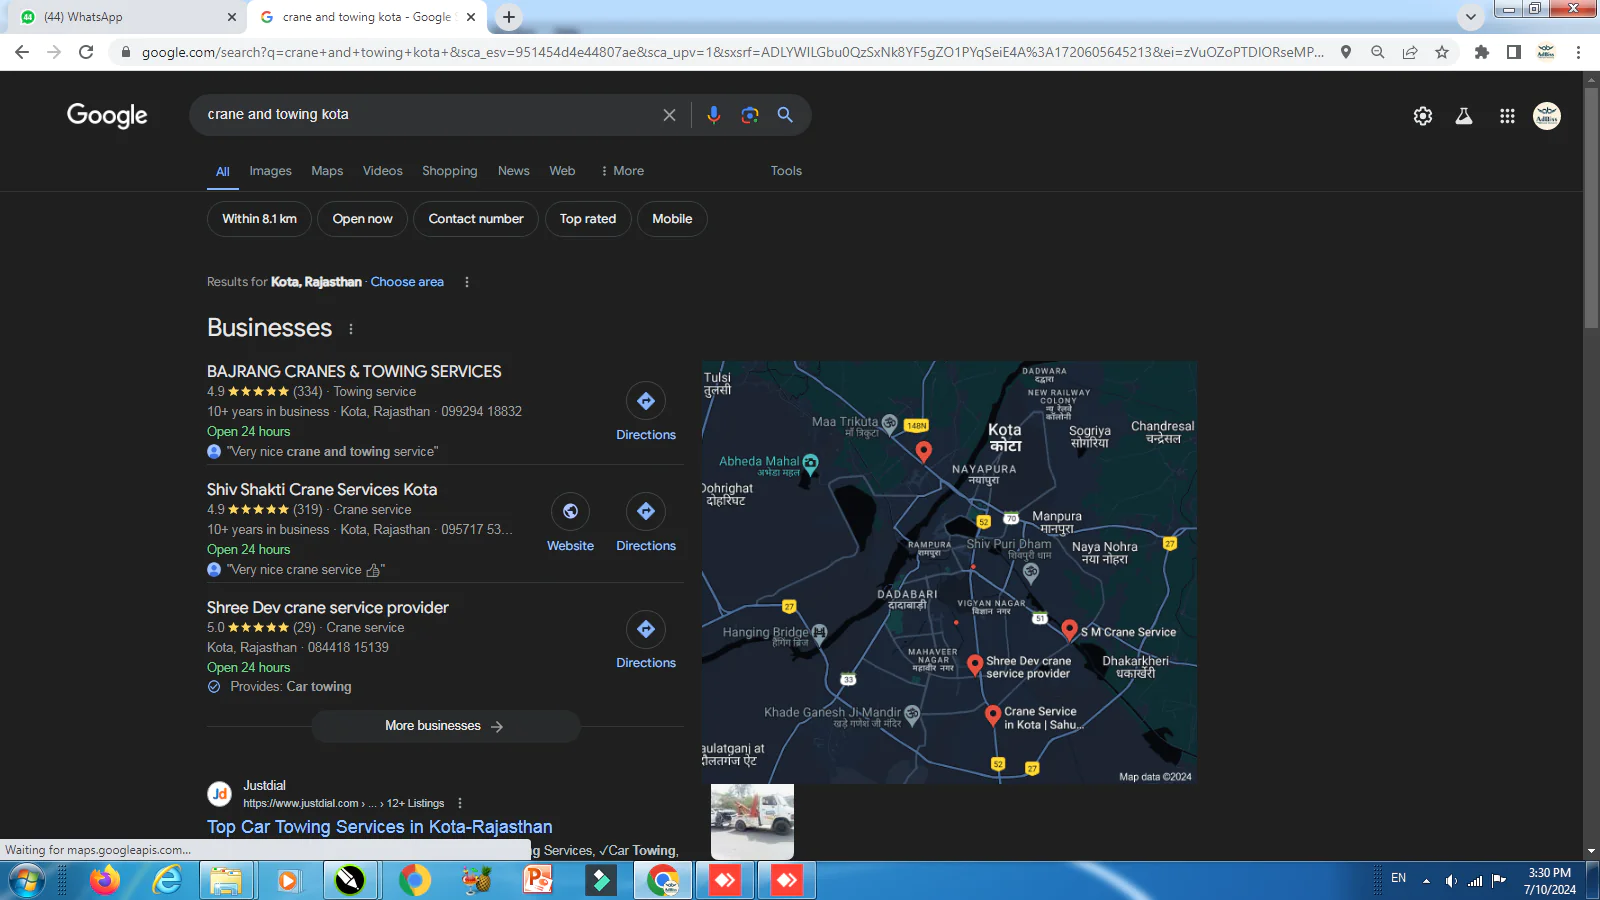Open the Windows Start menu

pyautogui.click(x=27, y=881)
